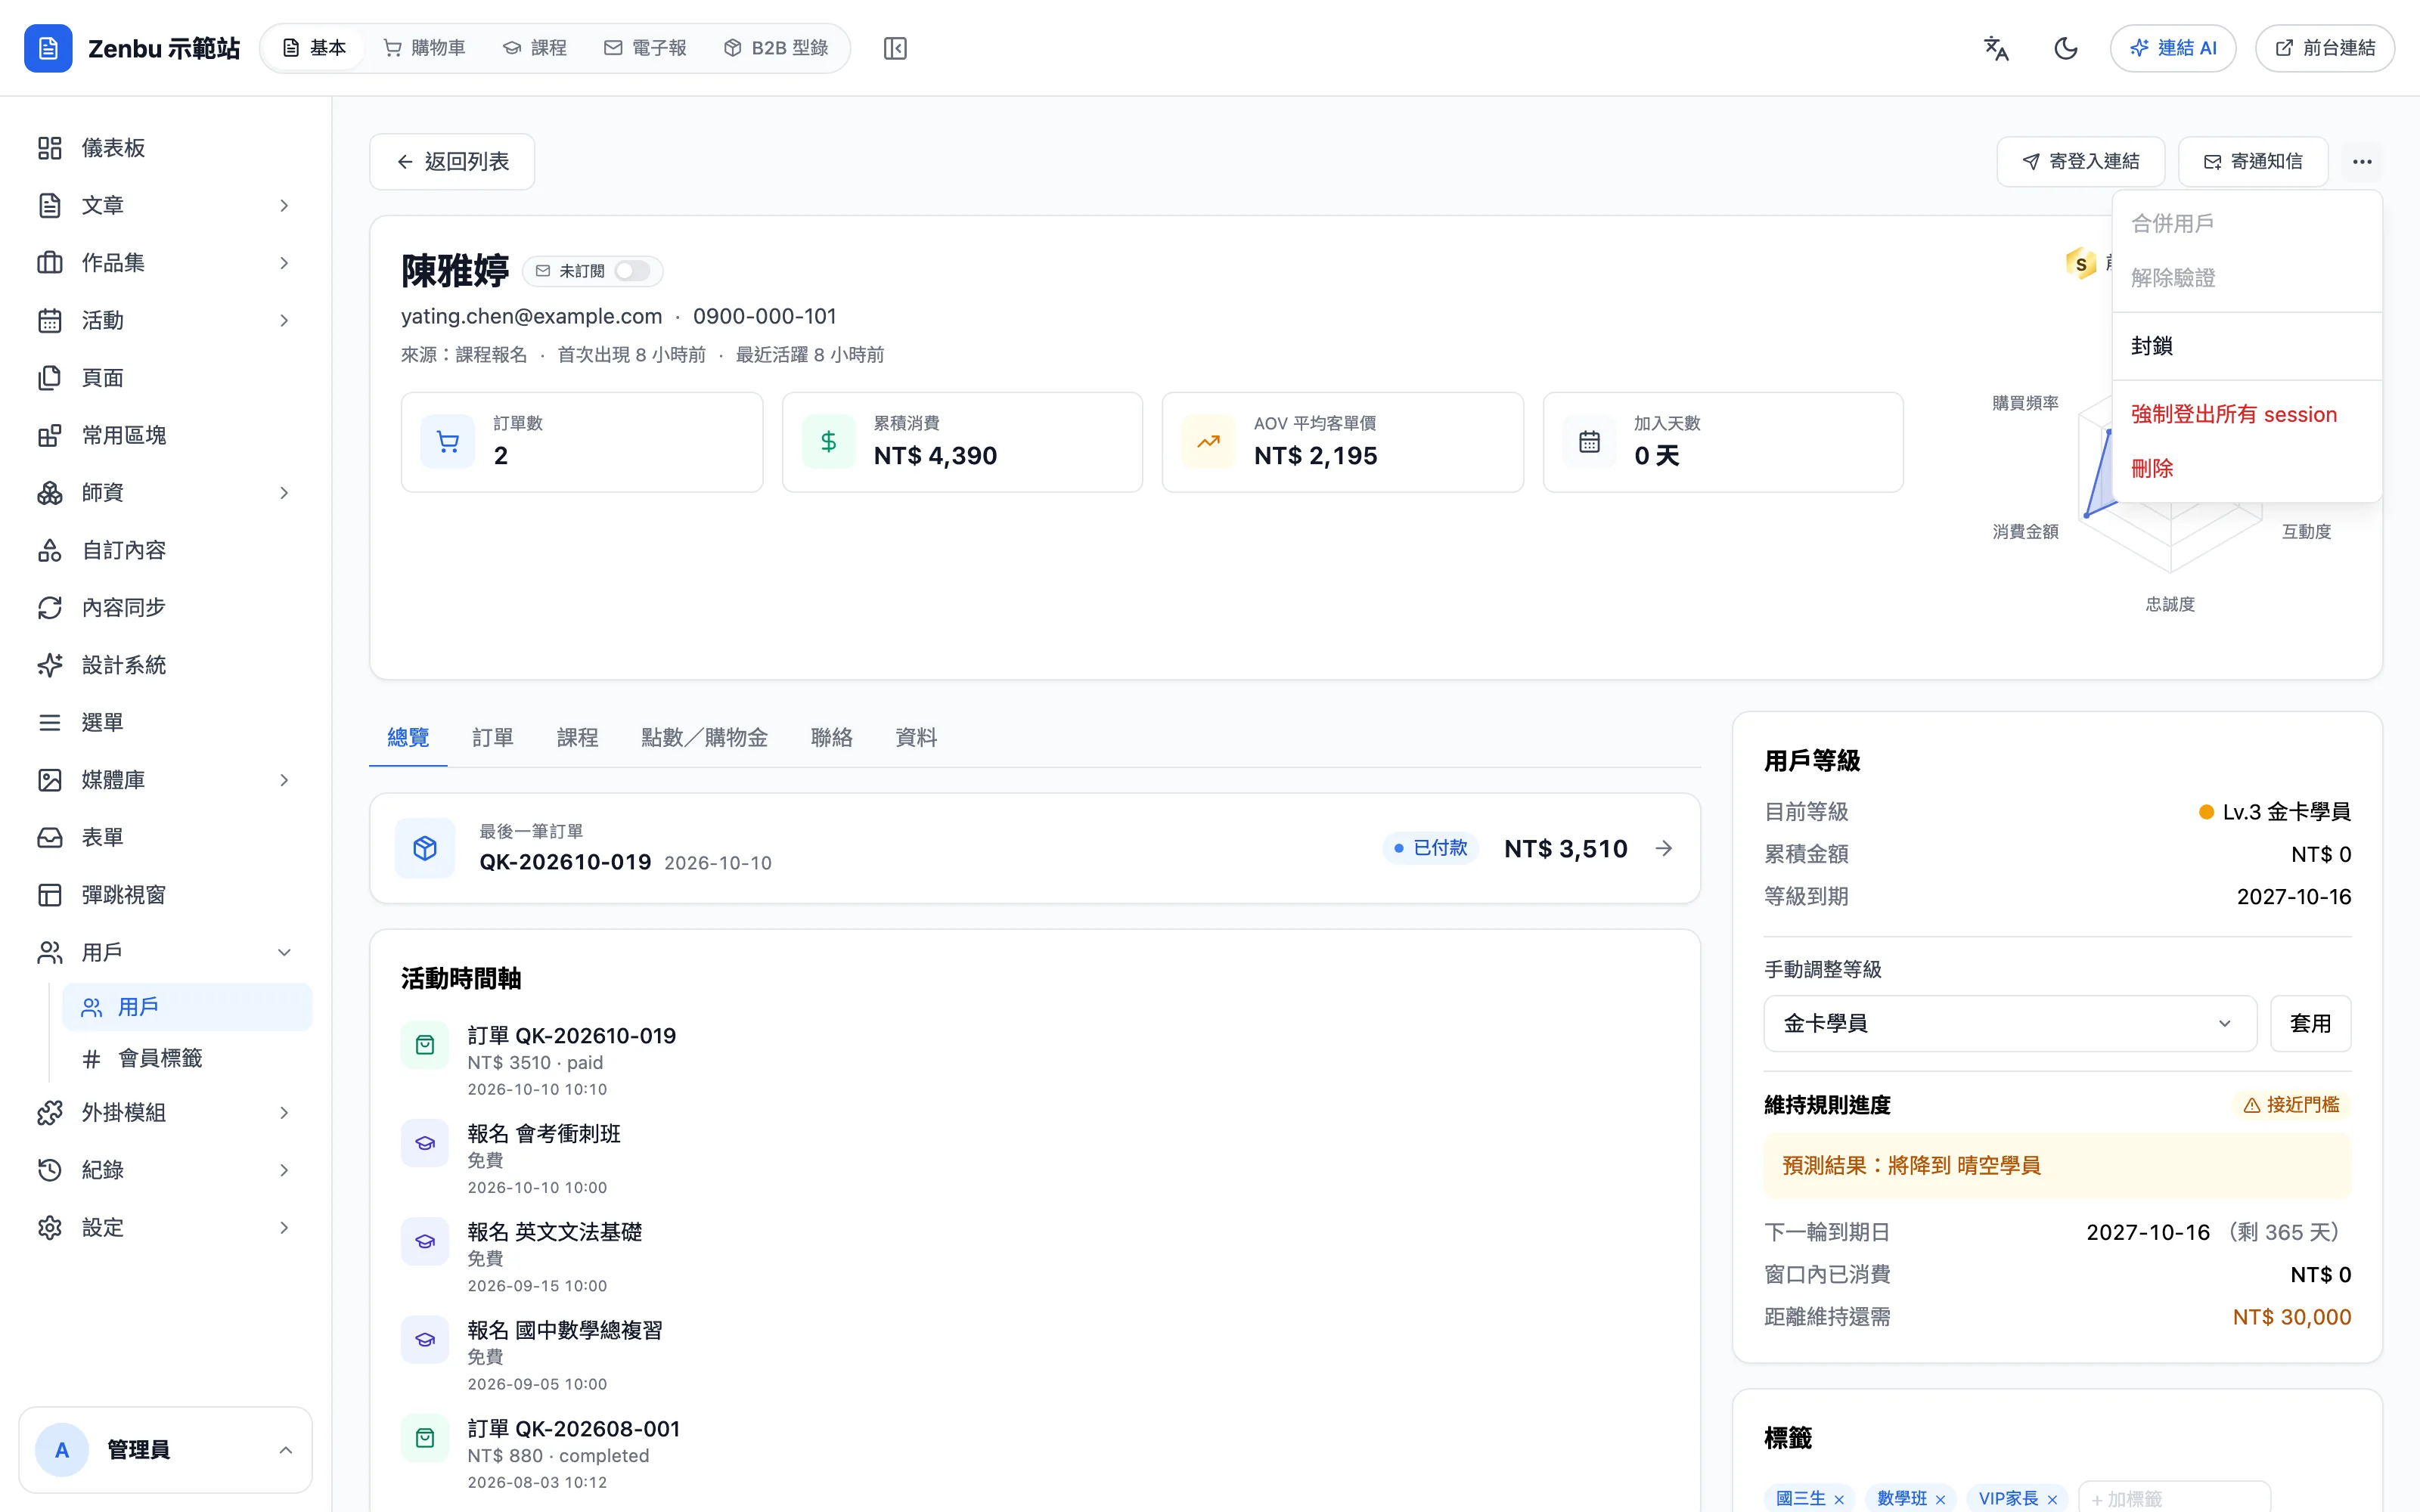Switch to the 點數／購物金 tab
Image resolution: width=2420 pixels, height=1512 pixels.
tap(704, 738)
